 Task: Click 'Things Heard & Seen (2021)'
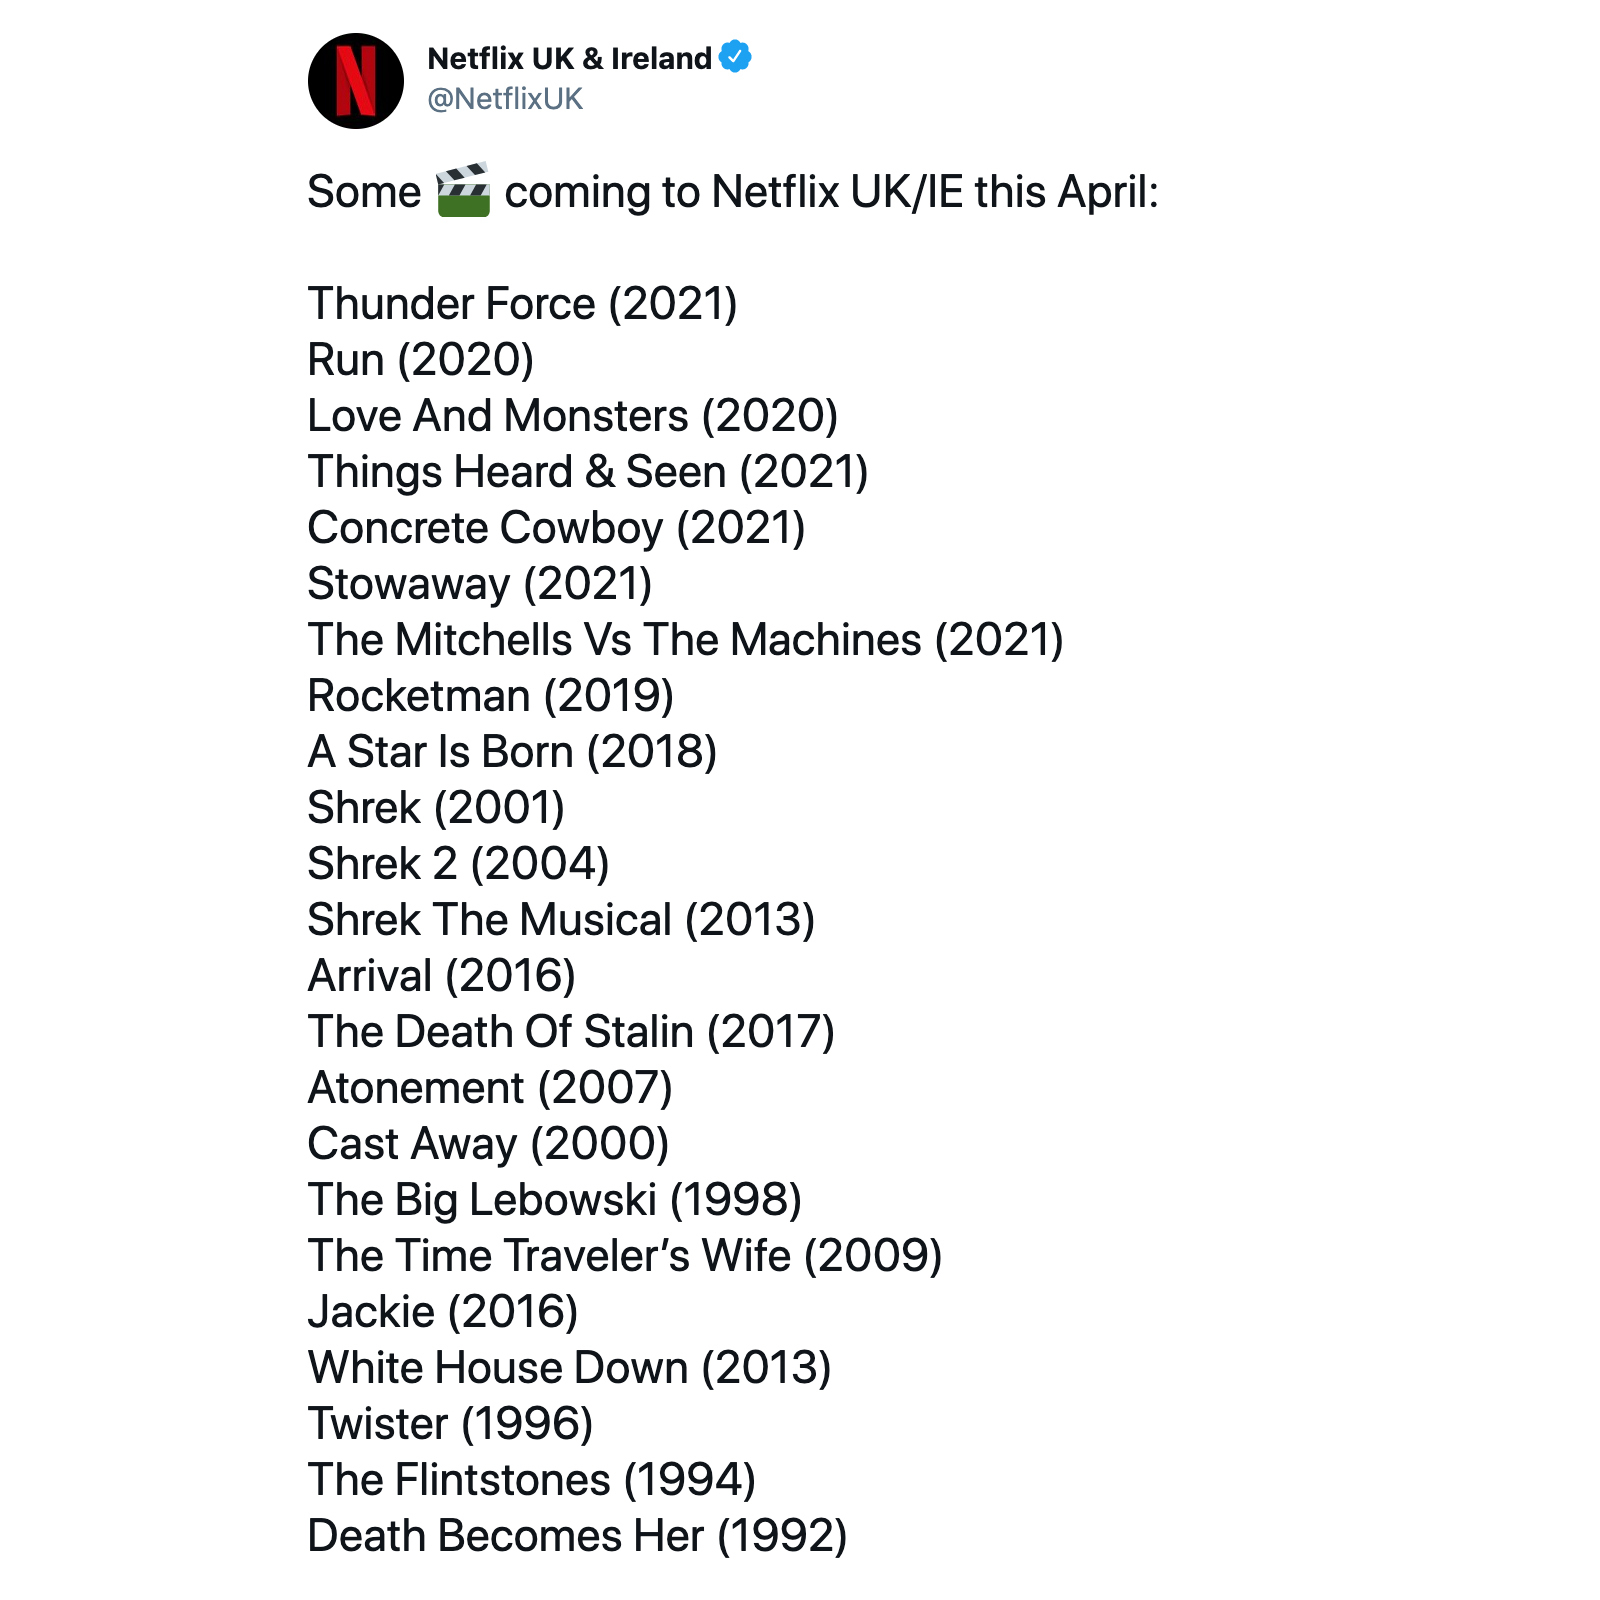[588, 472]
